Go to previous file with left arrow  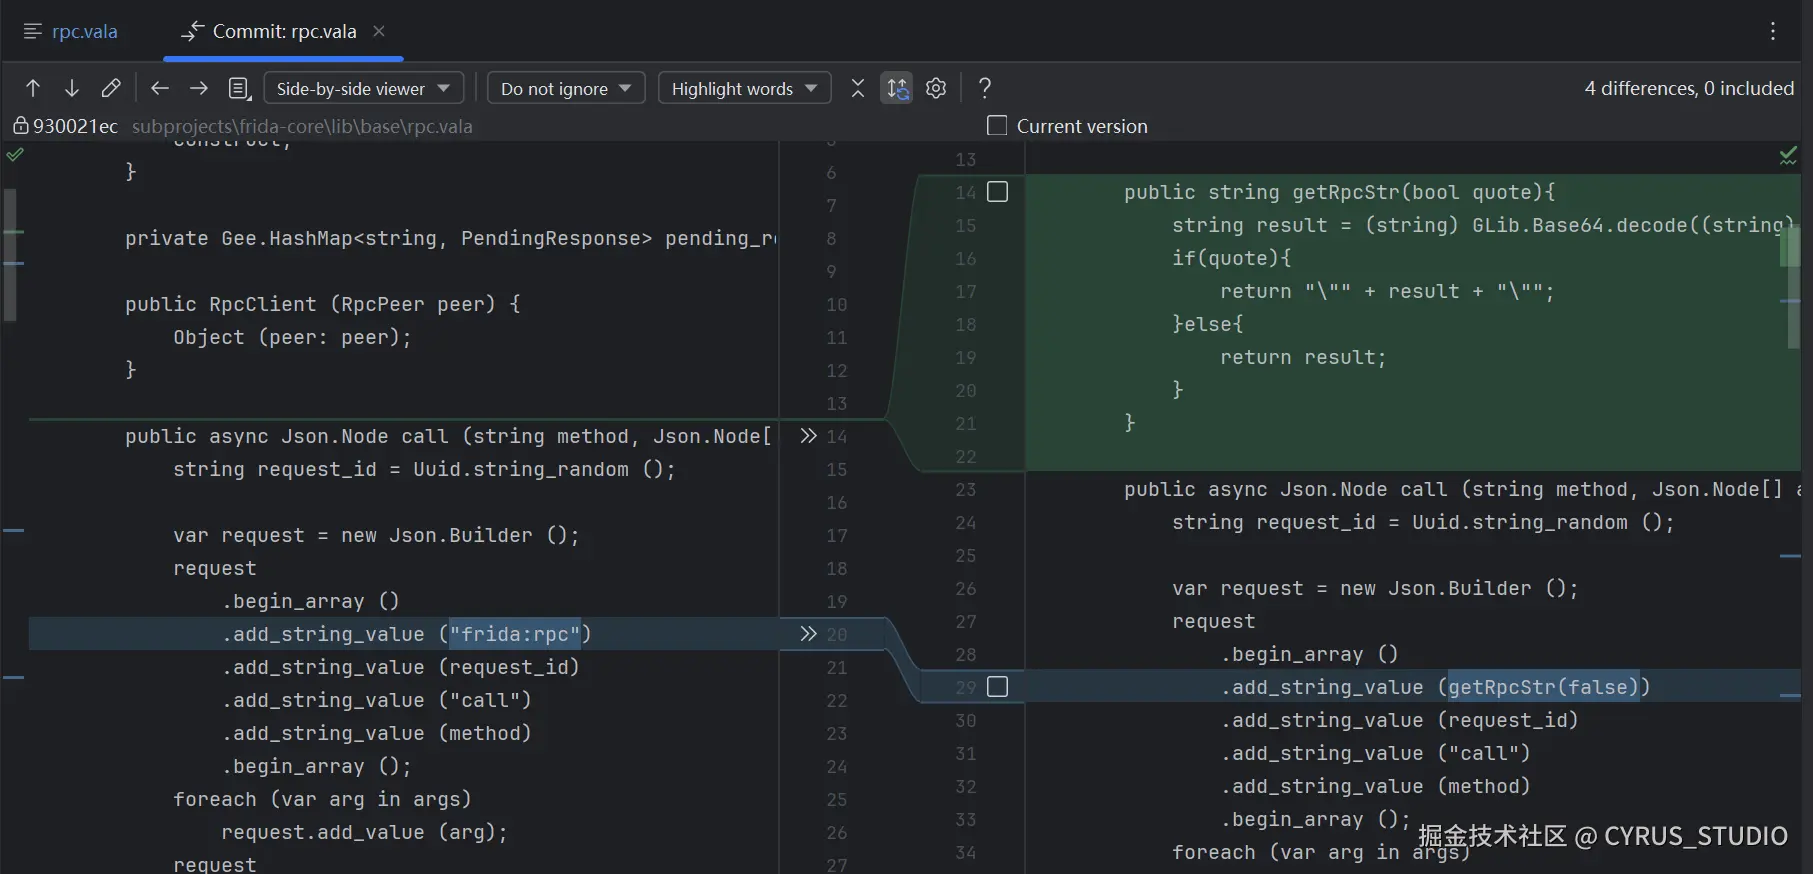159,88
